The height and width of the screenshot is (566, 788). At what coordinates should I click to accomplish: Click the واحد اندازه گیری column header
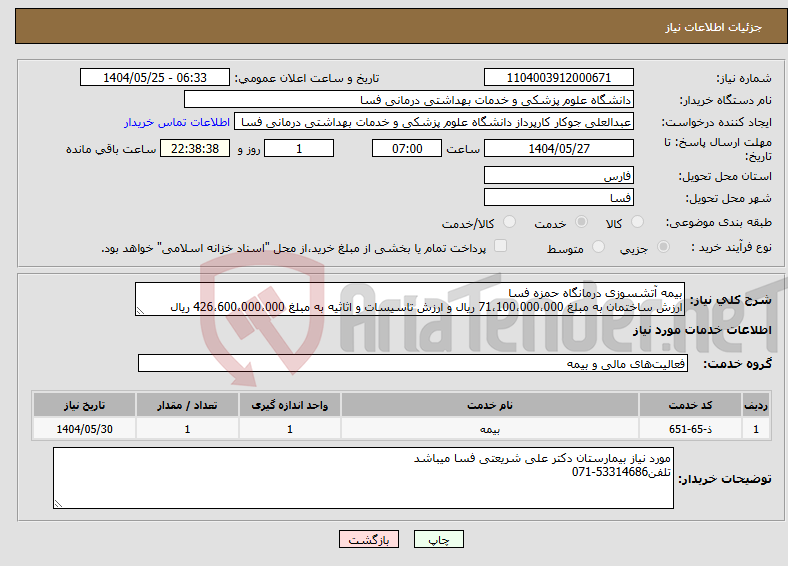point(289,405)
